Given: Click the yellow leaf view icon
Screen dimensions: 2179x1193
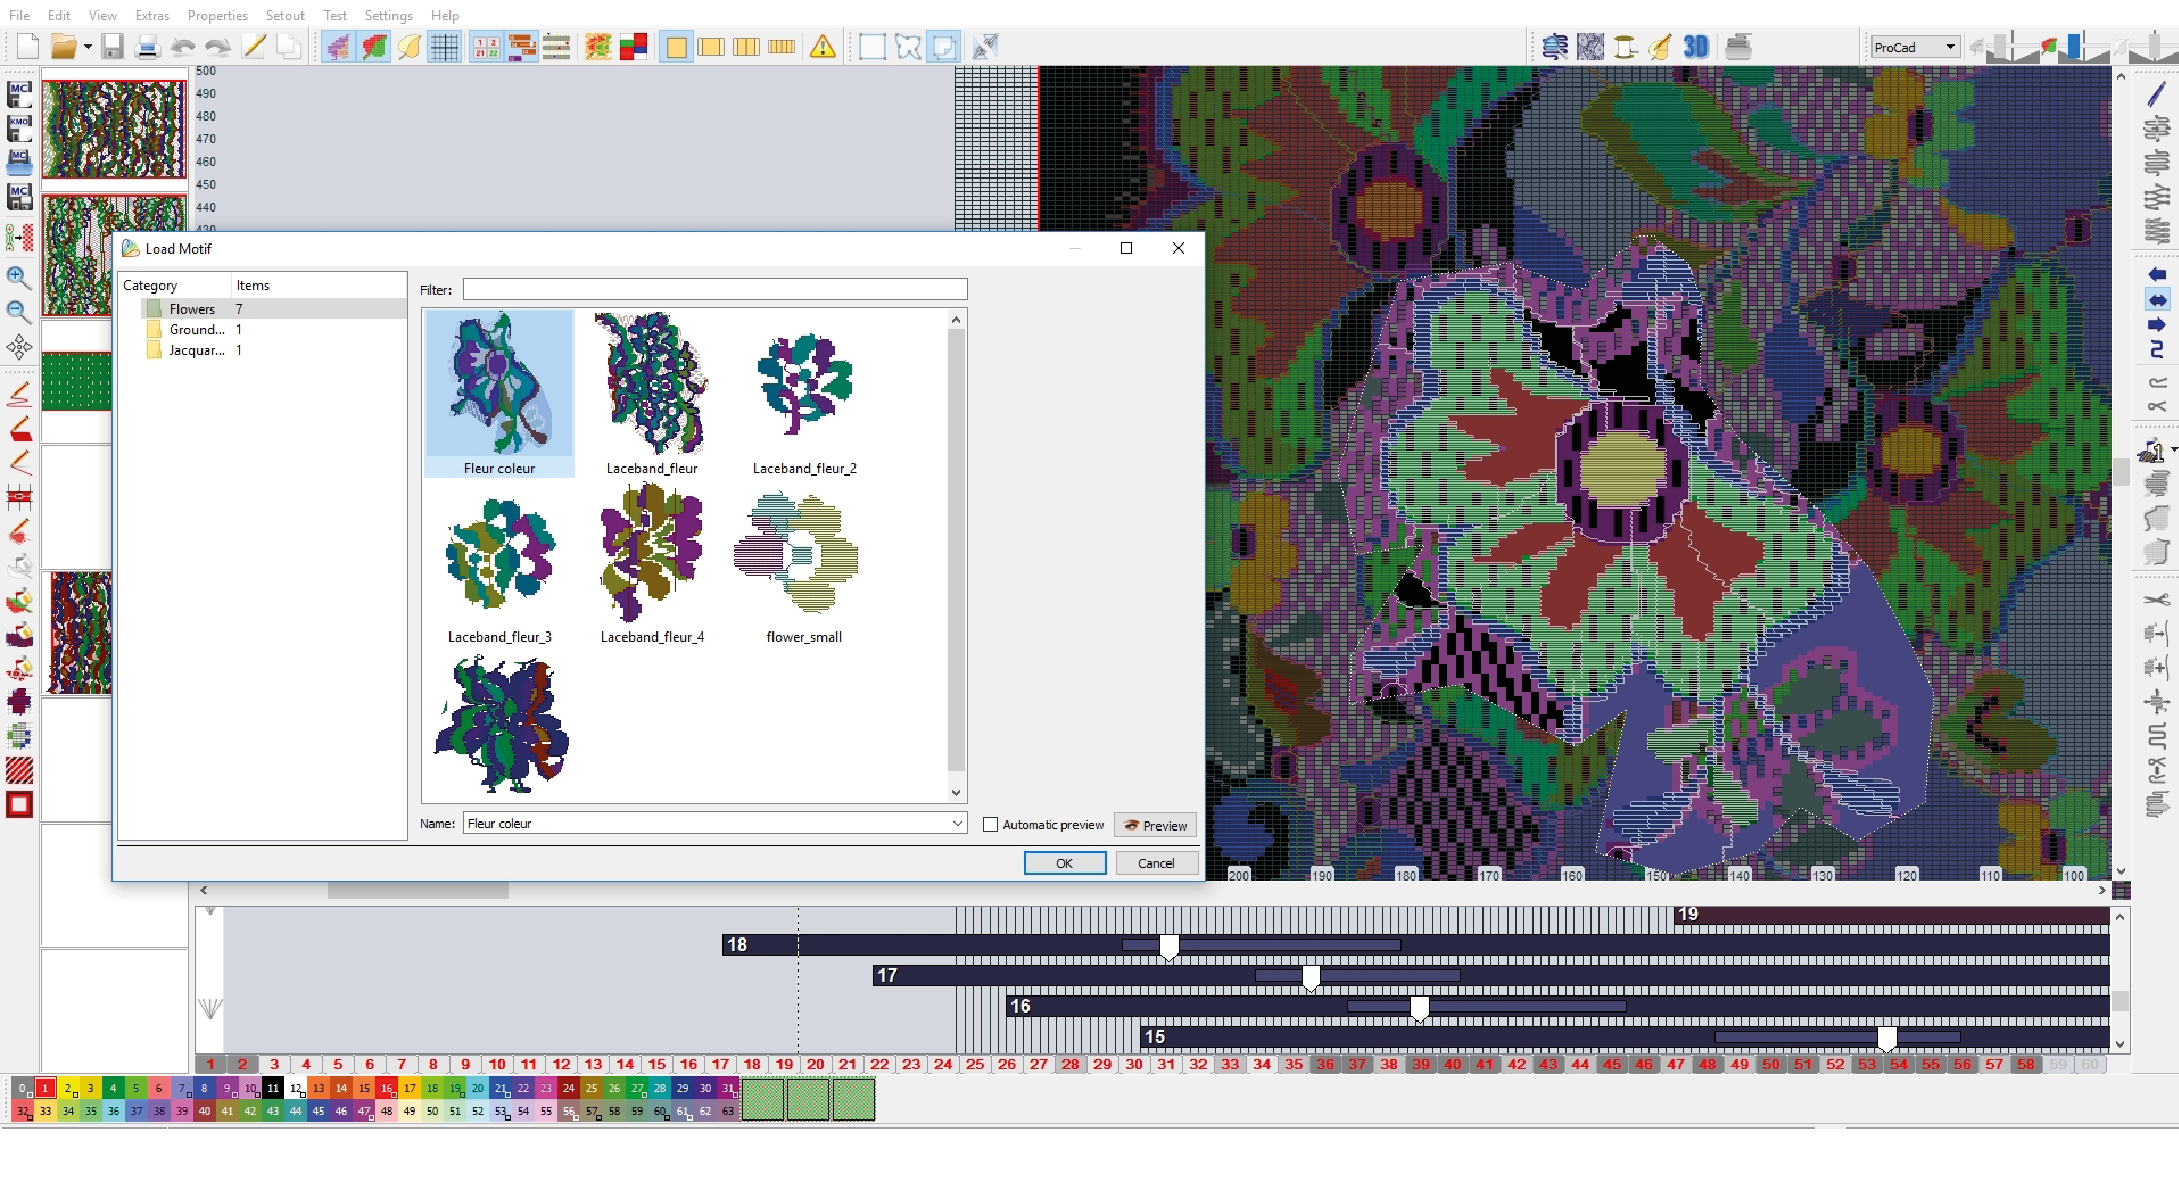Looking at the screenshot, I should pyautogui.click(x=409, y=46).
